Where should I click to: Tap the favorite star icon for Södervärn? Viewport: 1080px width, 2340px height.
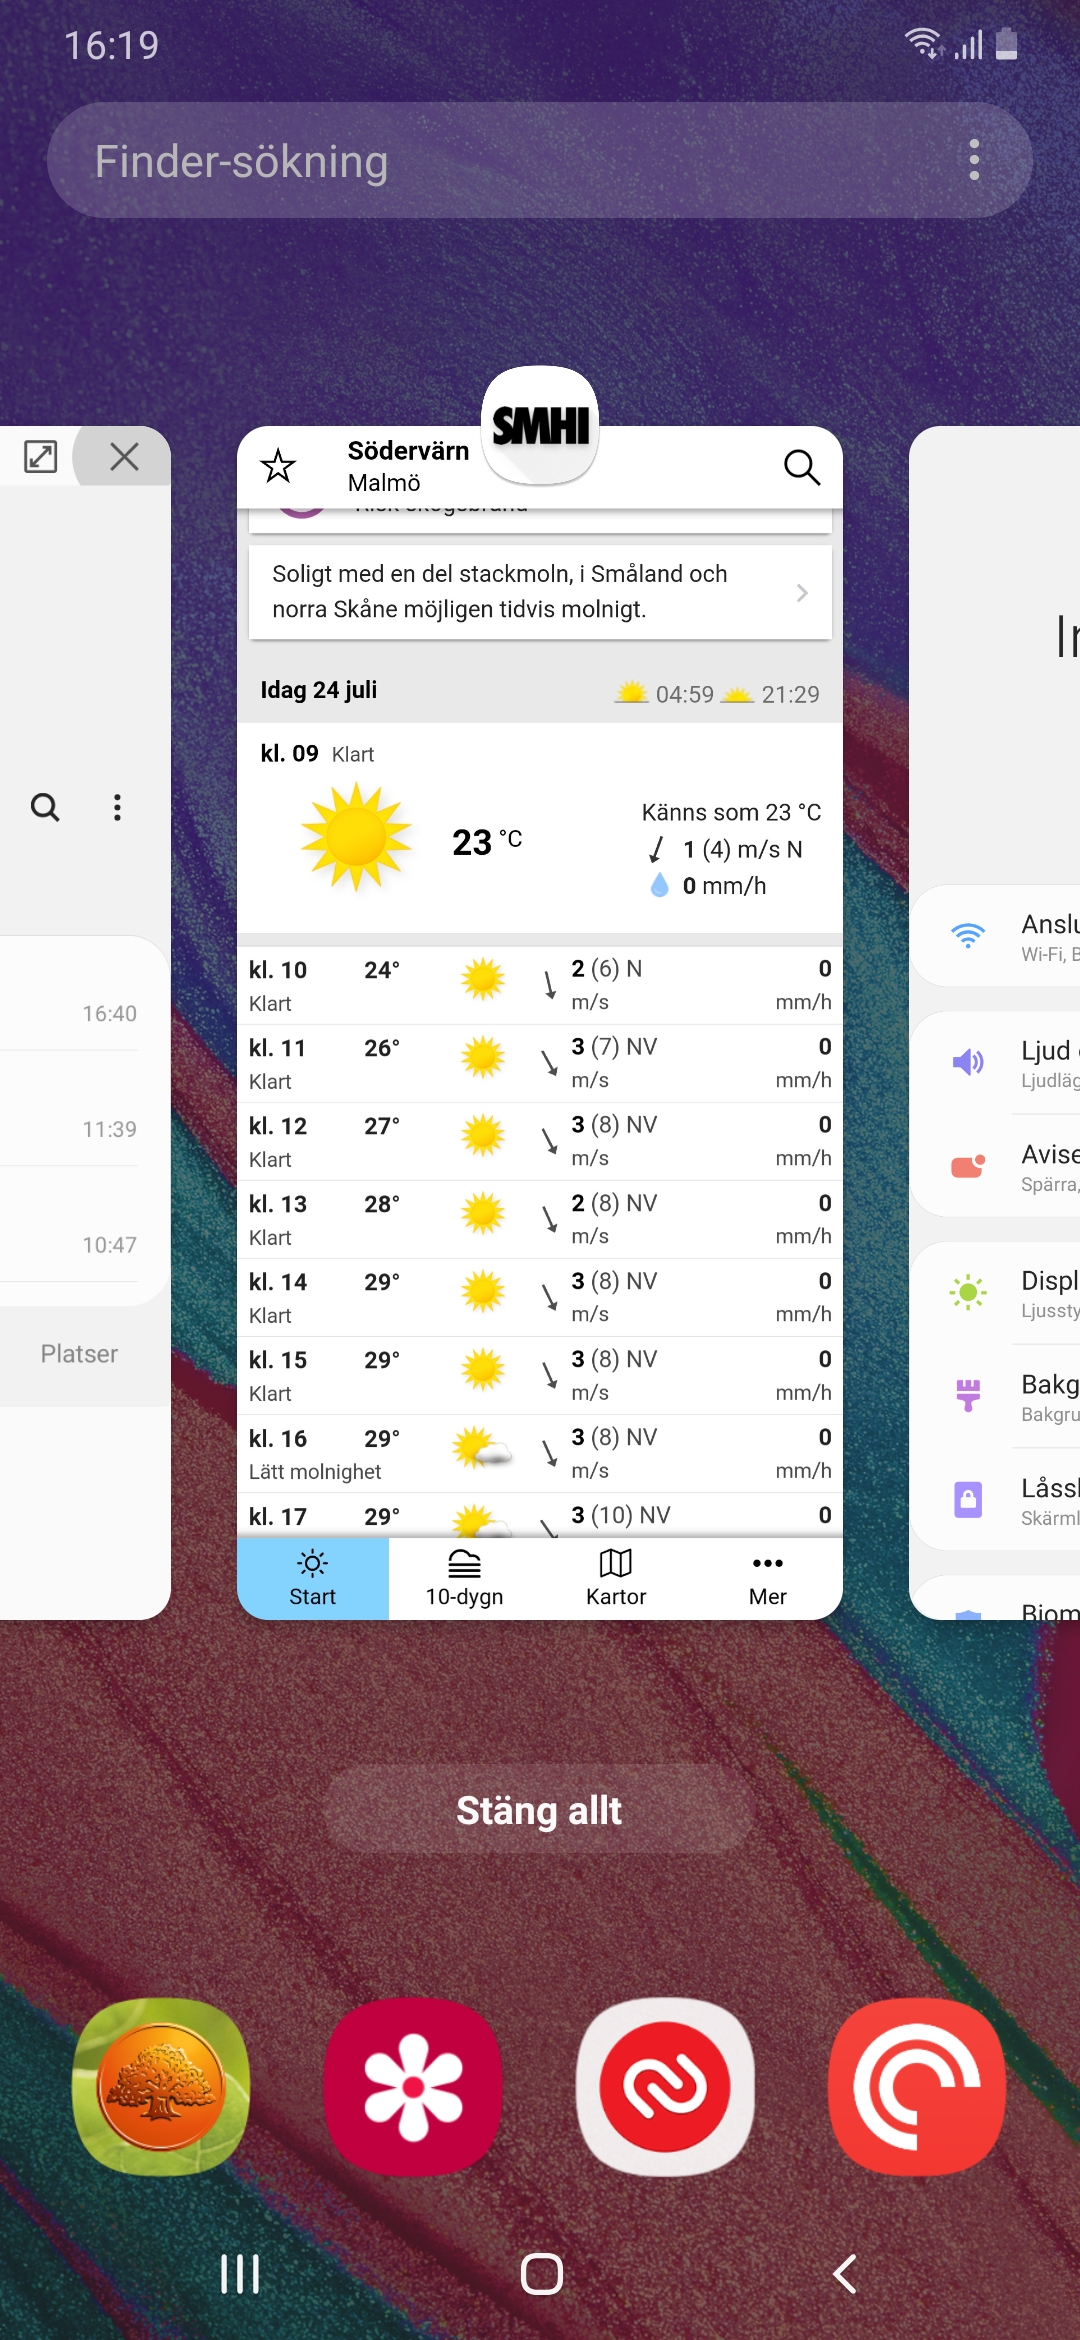click(x=278, y=466)
